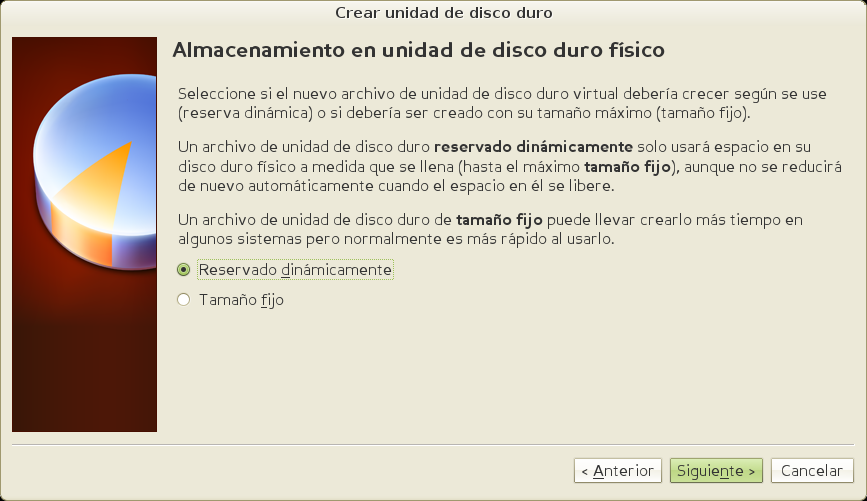This screenshot has height=501, width=867.
Task: Click the bold 'reservado dinámicamente' text
Action: tap(534, 147)
